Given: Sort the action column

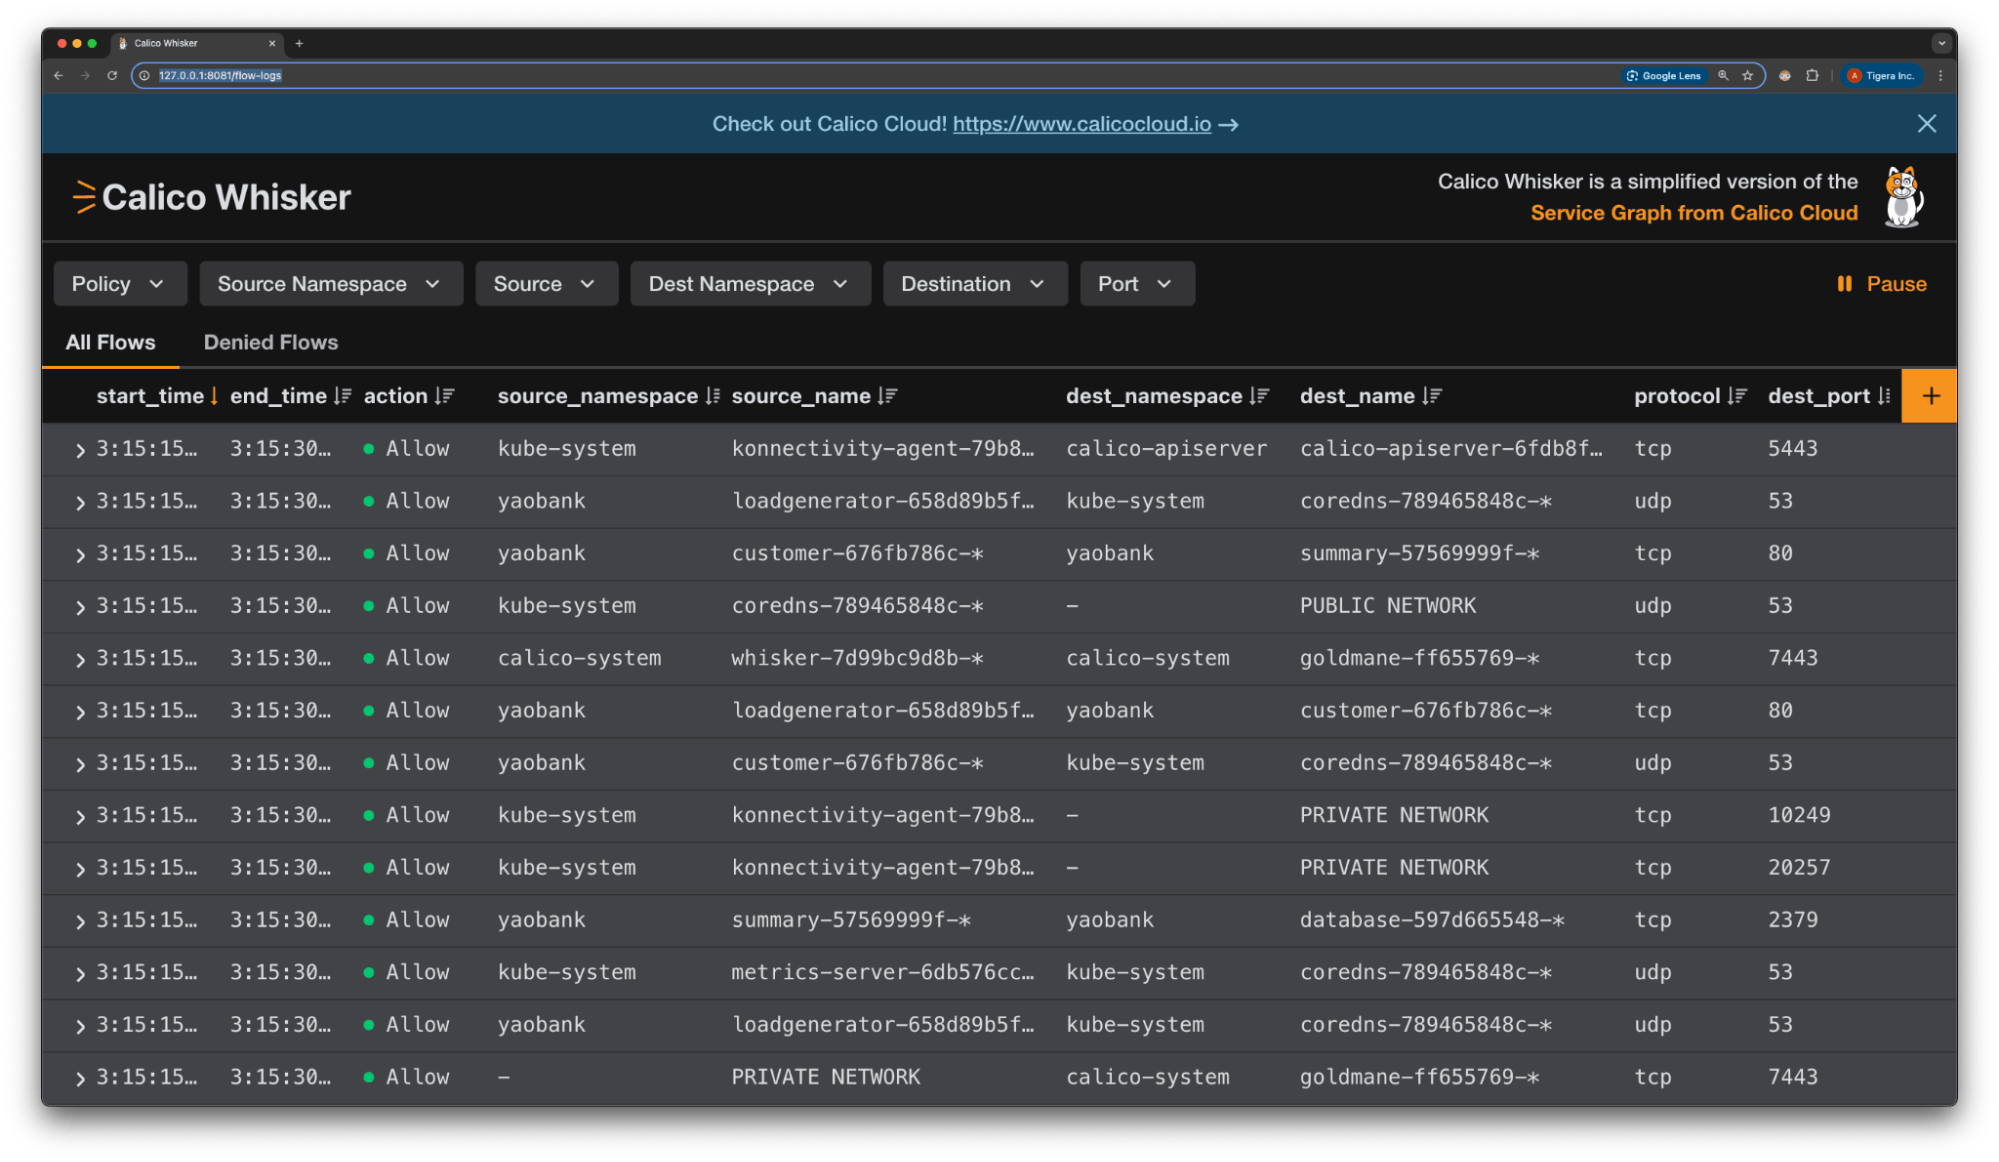Looking at the screenshot, I should click(445, 396).
